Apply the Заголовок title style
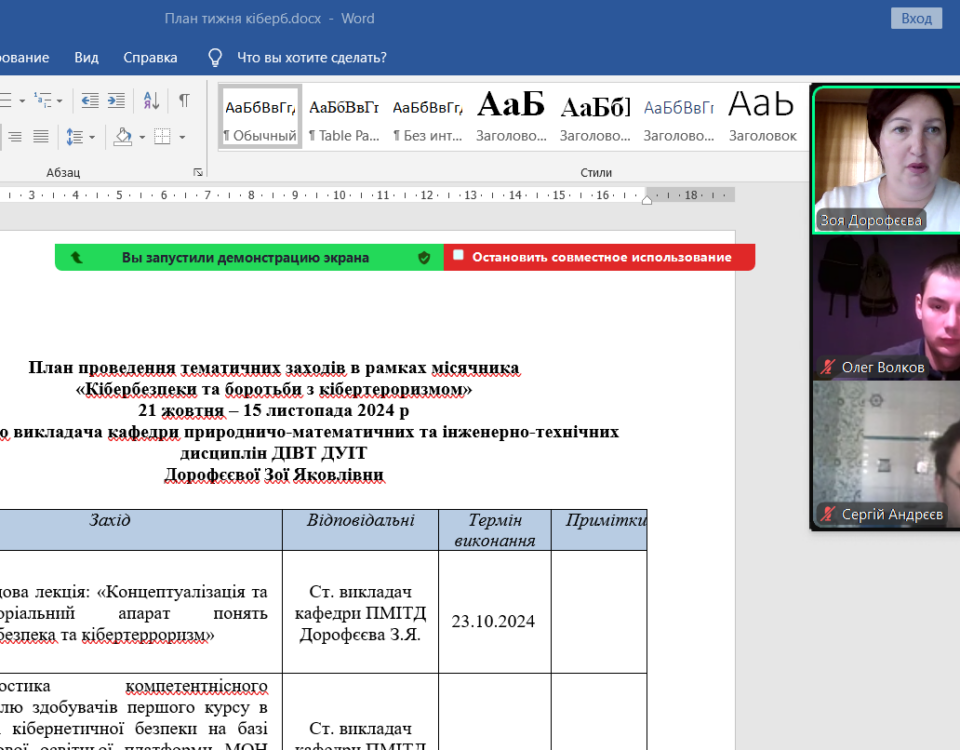This screenshot has width=960, height=750. (762, 118)
